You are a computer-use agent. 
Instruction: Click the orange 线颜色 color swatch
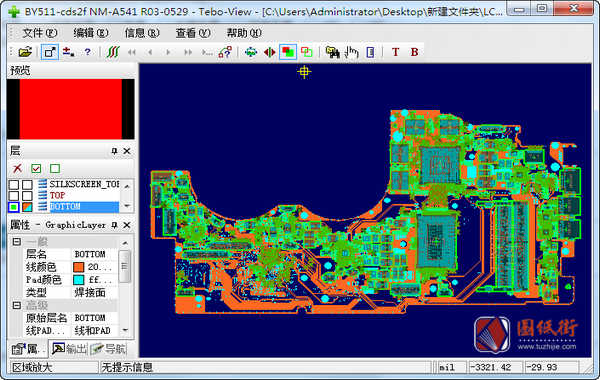pyautogui.click(x=78, y=267)
